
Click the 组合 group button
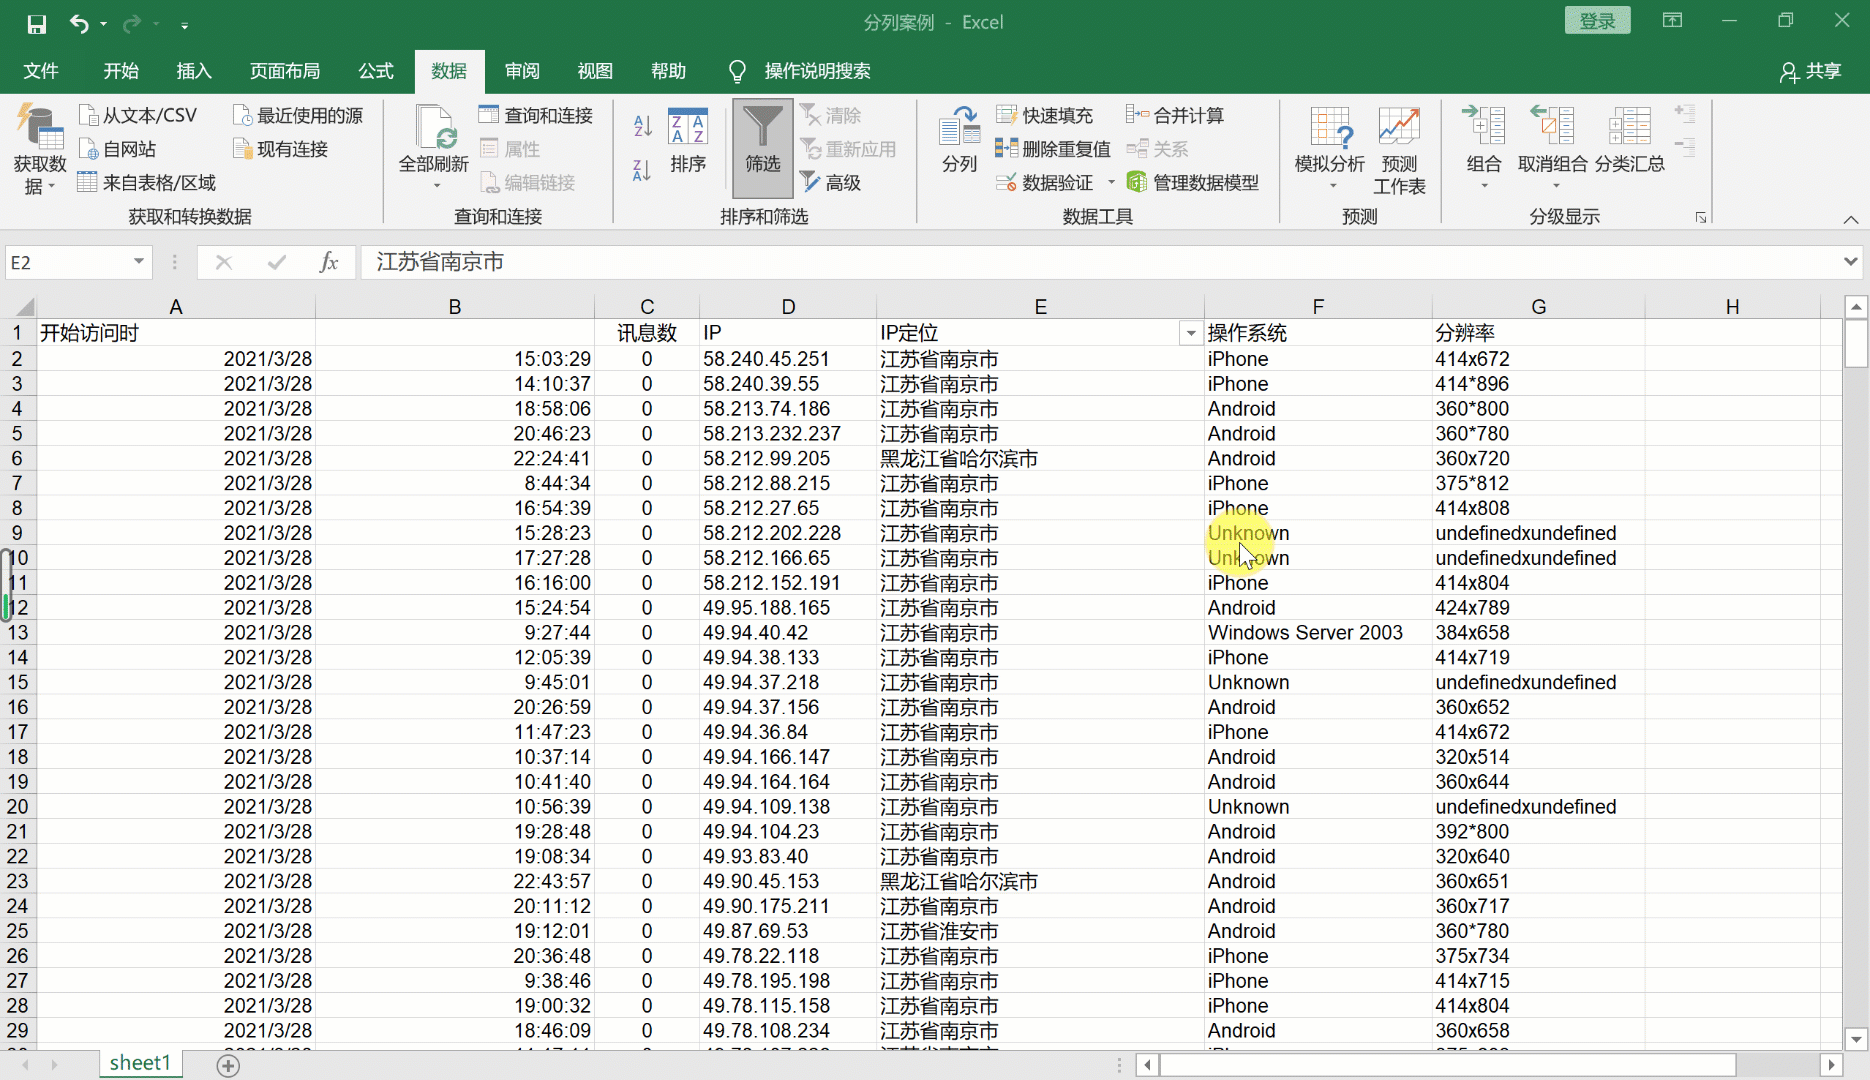[1484, 146]
